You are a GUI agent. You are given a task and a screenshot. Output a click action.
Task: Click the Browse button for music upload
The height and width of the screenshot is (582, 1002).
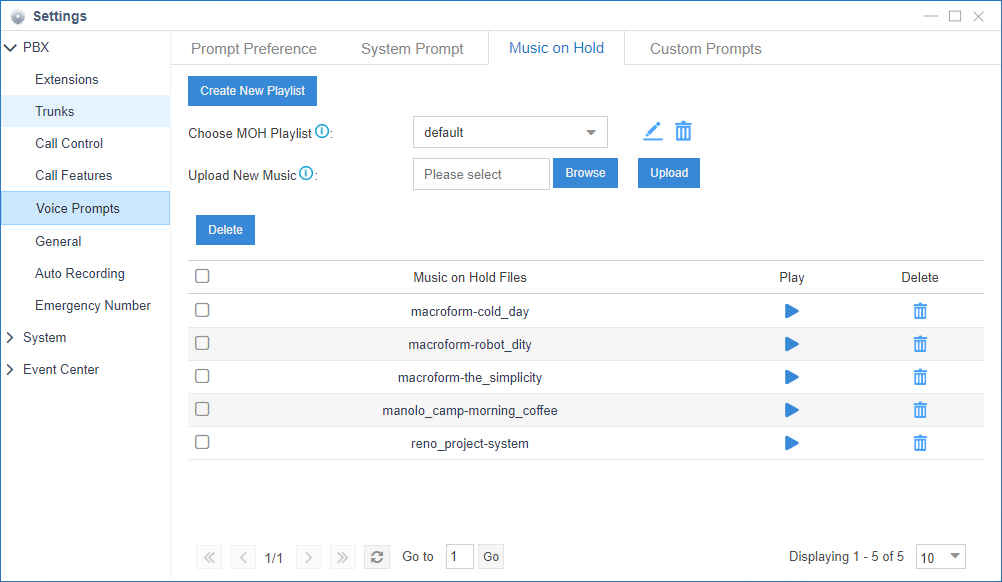click(x=585, y=173)
